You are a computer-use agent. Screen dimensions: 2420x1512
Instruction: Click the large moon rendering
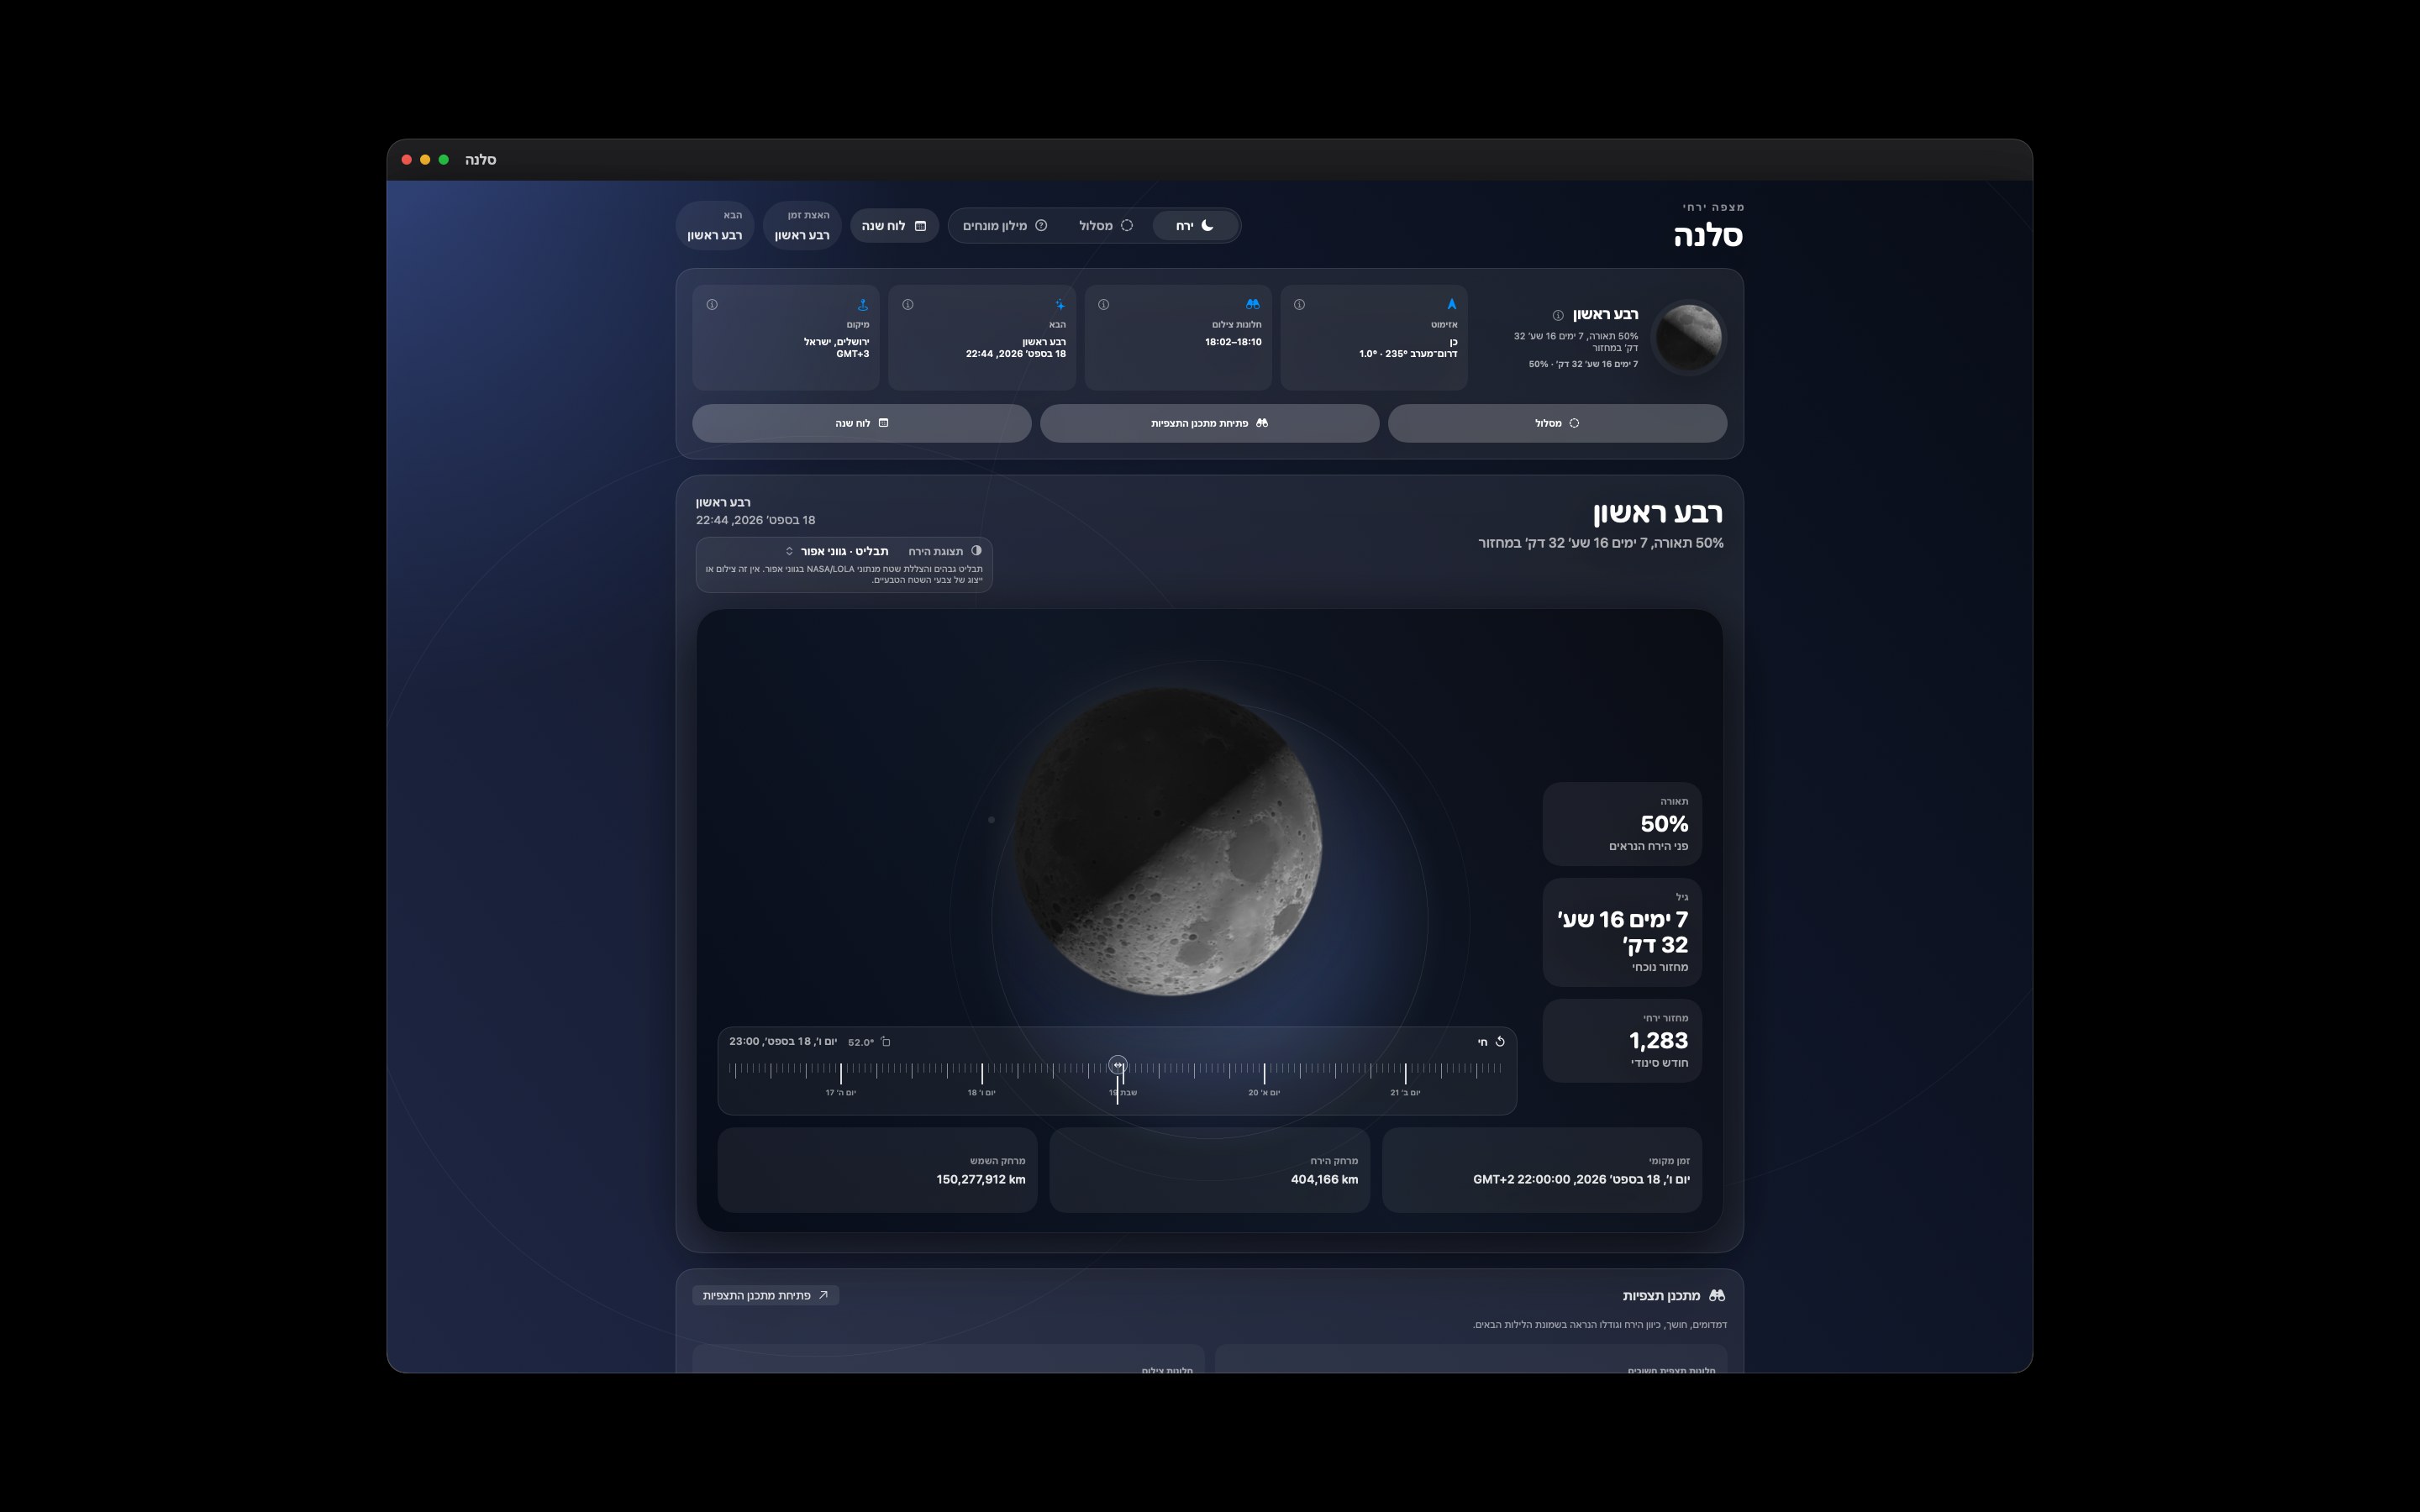pyautogui.click(x=1168, y=841)
